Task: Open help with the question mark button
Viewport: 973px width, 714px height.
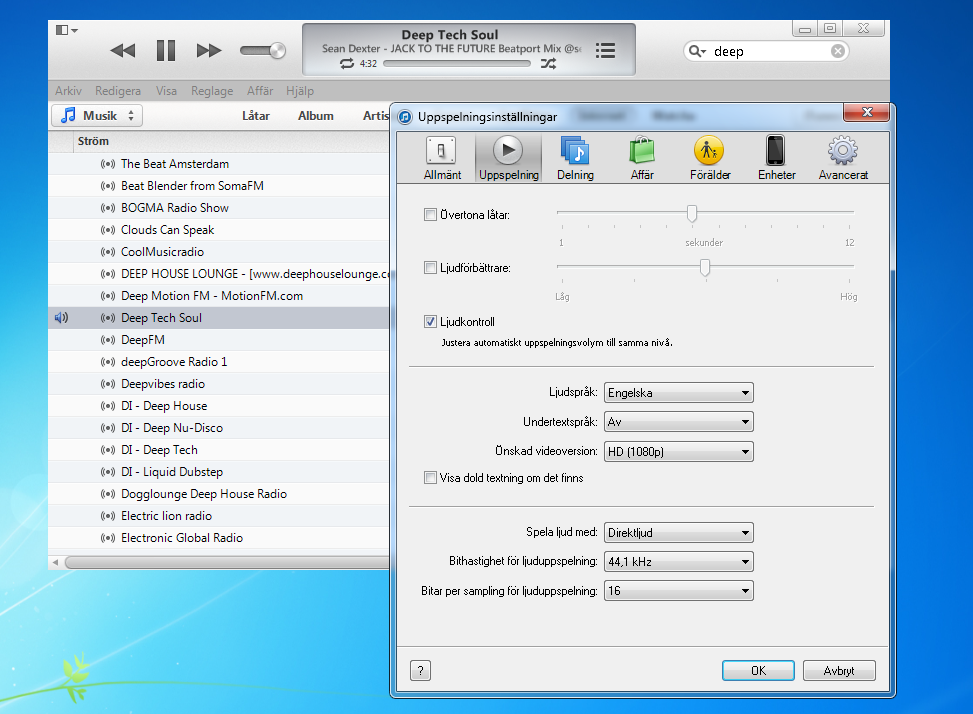Action: pos(421,671)
